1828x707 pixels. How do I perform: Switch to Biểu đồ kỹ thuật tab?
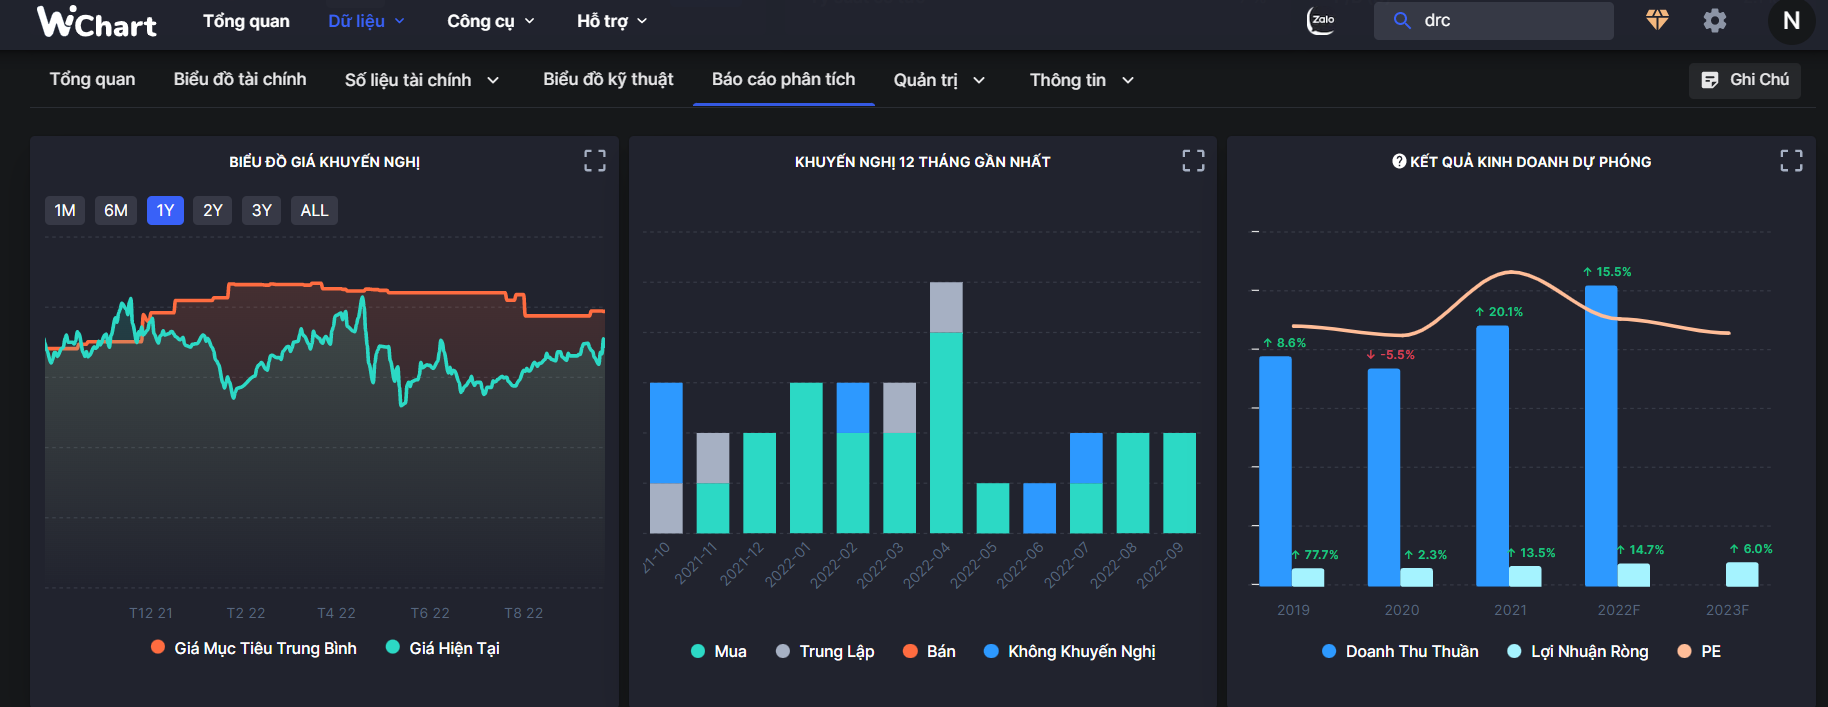[x=608, y=79]
